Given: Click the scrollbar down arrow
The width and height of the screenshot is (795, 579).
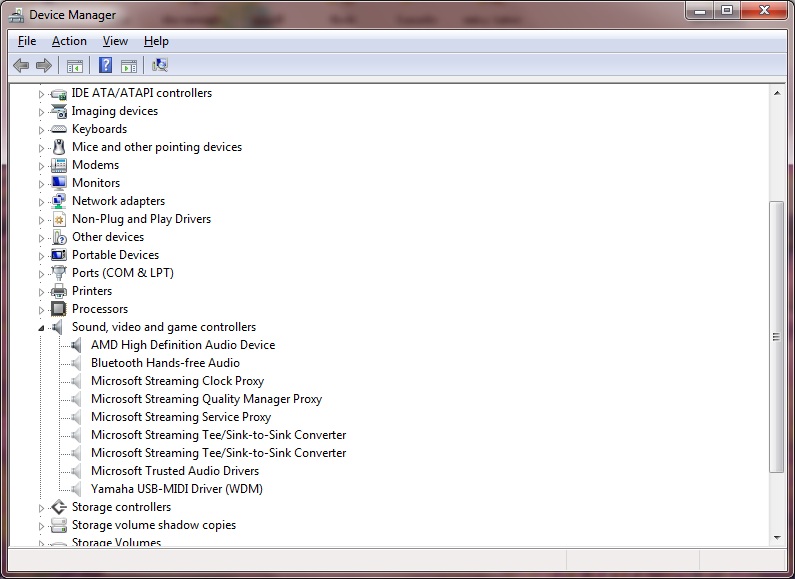Looking at the screenshot, I should click(x=777, y=538).
